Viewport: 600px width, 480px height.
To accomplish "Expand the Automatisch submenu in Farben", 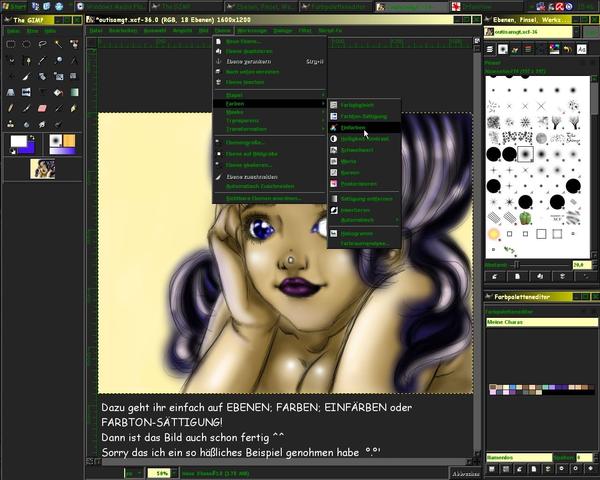I will point(364,220).
